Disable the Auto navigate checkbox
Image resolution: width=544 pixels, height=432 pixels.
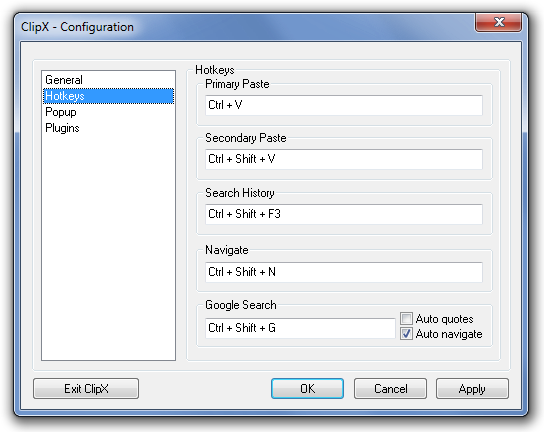click(x=406, y=333)
